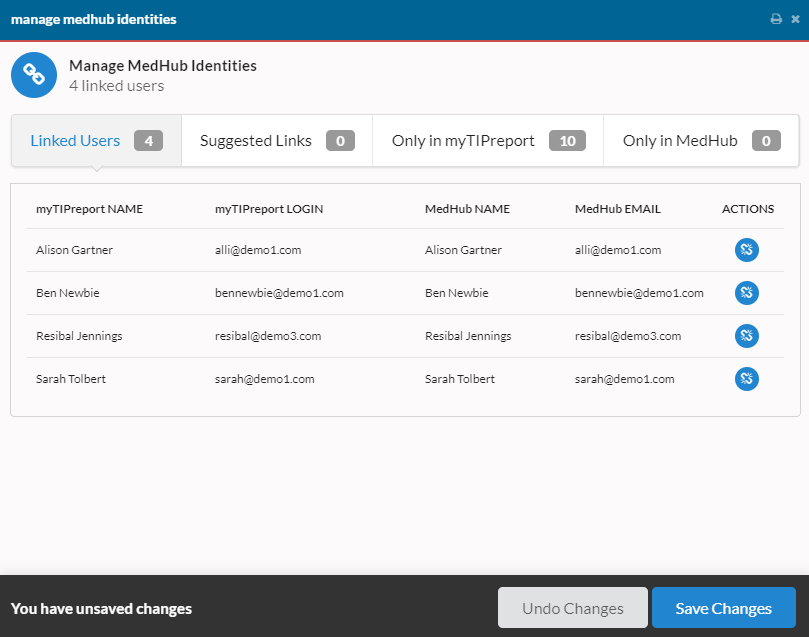
Task: Click the ACTIONS column header
Action: [748, 209]
